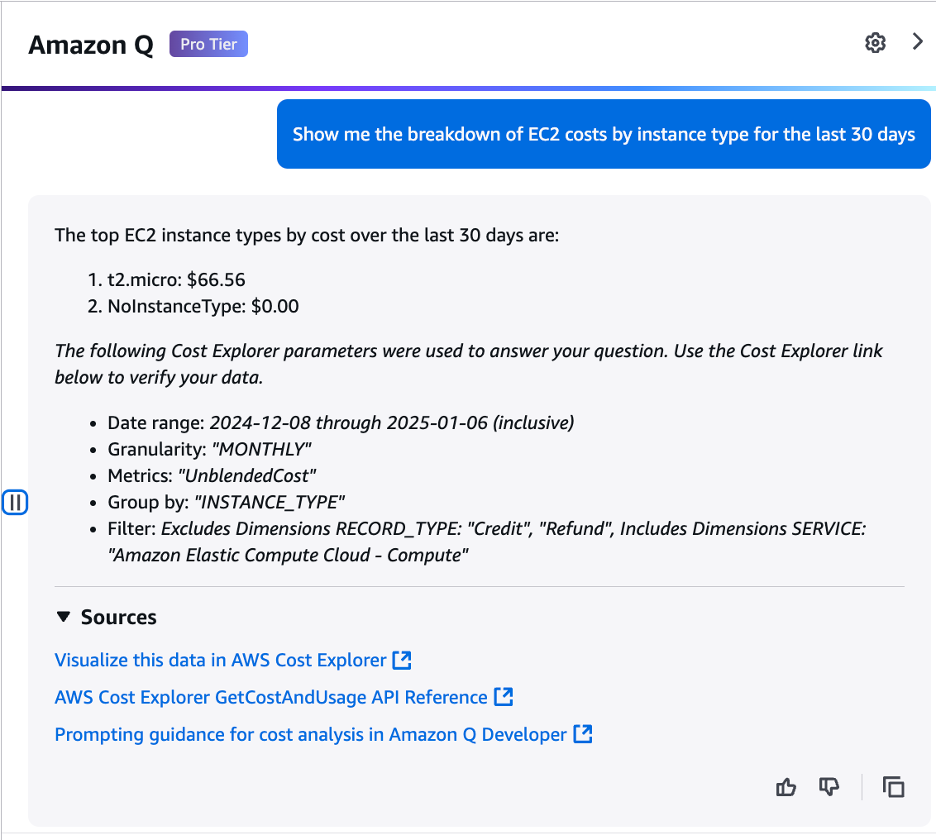Click the external-link icon beside the Cost Explorer link
Screen dimensions: 936x840
(403, 659)
